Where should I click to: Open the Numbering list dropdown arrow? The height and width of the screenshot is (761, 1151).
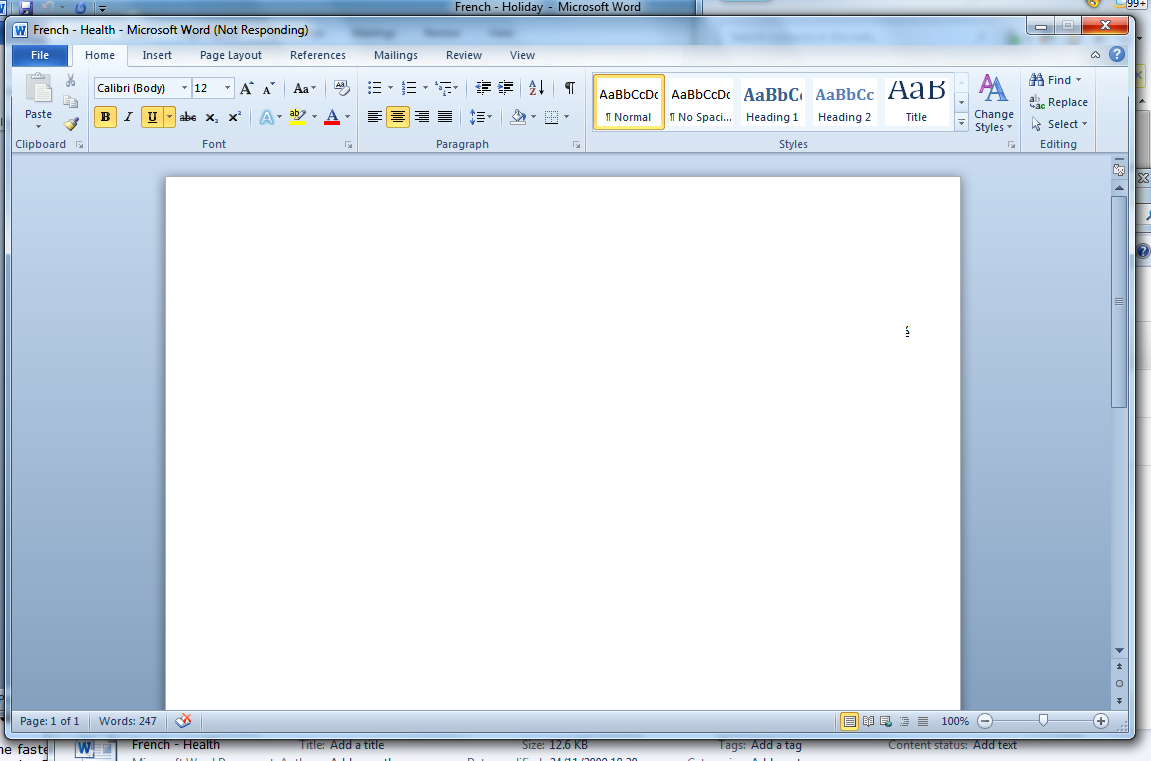(x=425, y=88)
